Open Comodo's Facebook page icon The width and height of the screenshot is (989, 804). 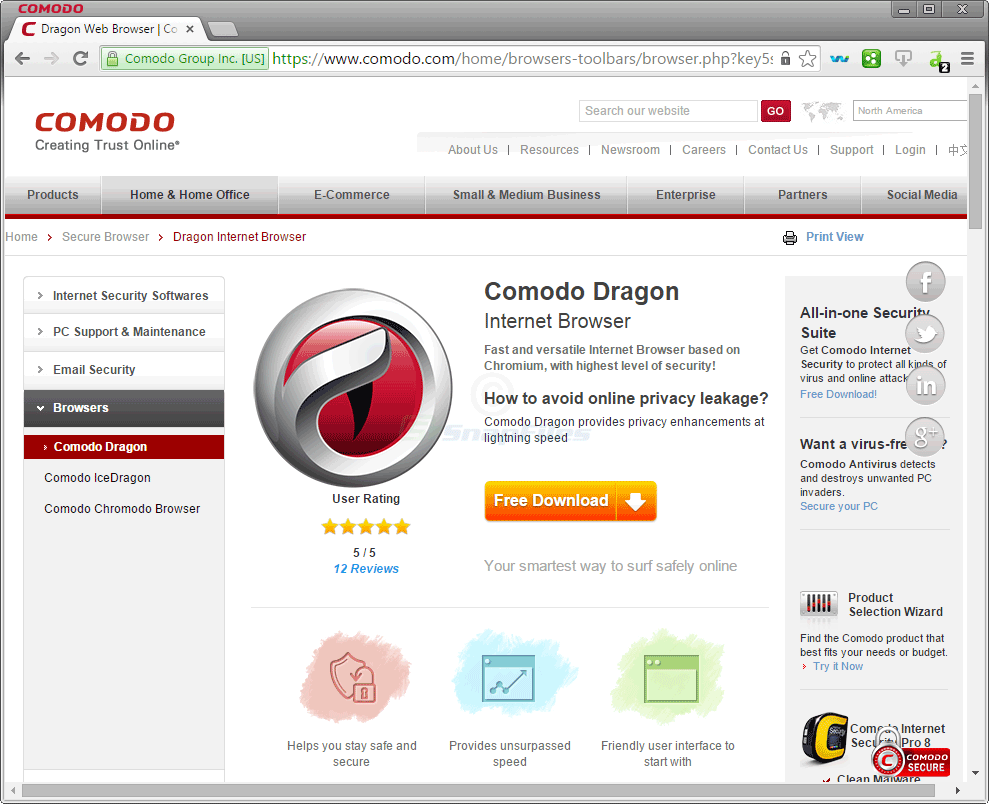925,281
